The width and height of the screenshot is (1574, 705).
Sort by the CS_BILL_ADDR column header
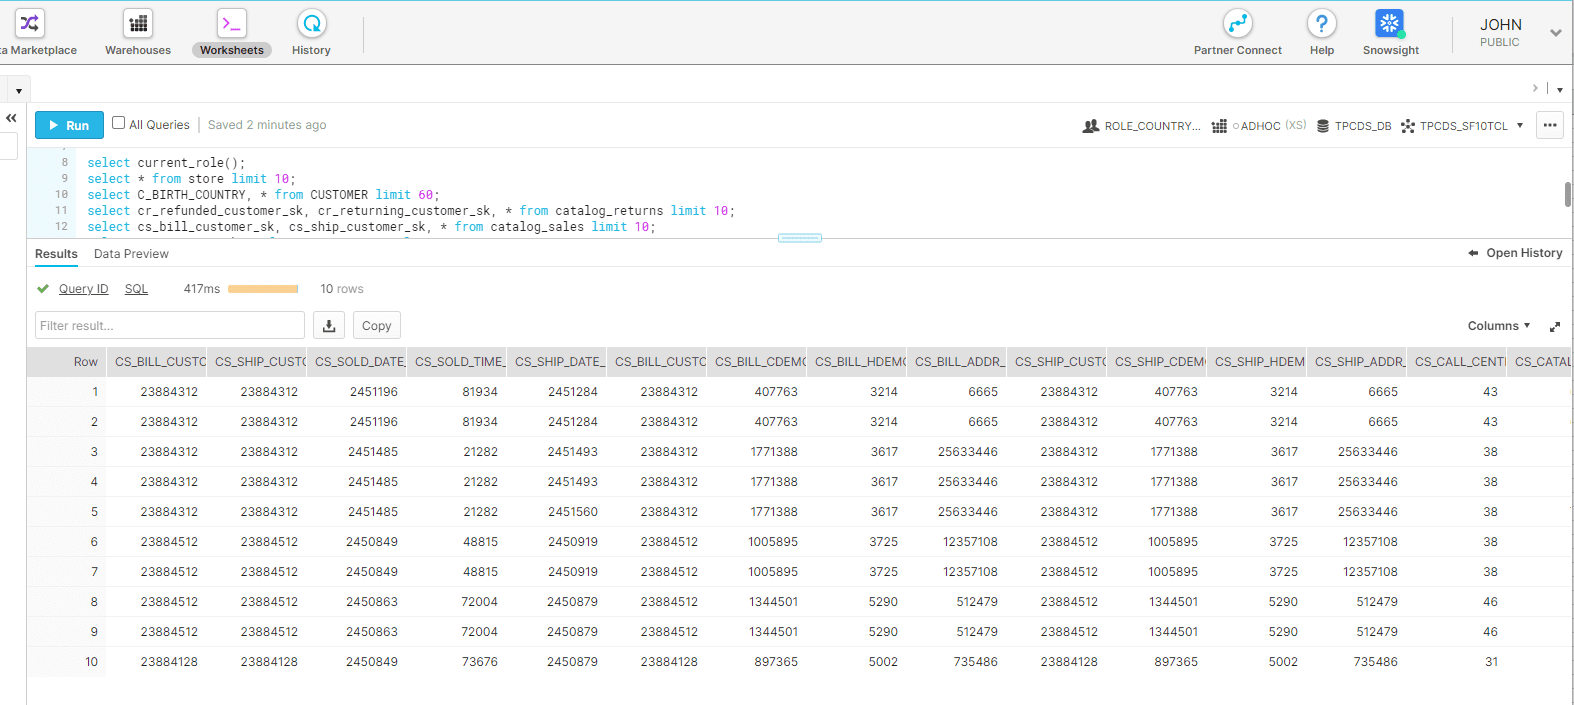pyautogui.click(x=957, y=362)
